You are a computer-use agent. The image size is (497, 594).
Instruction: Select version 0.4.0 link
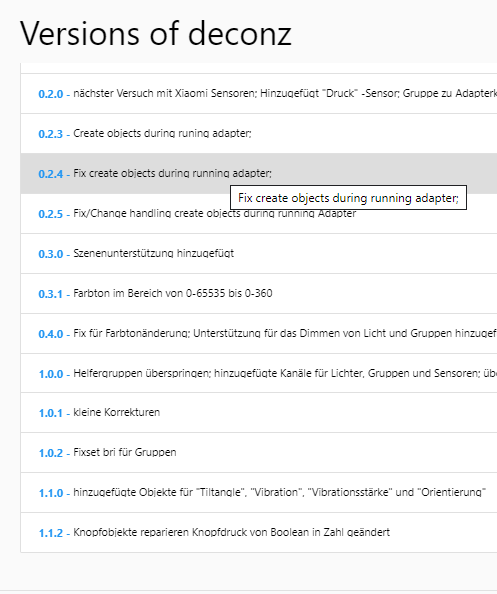pos(51,334)
